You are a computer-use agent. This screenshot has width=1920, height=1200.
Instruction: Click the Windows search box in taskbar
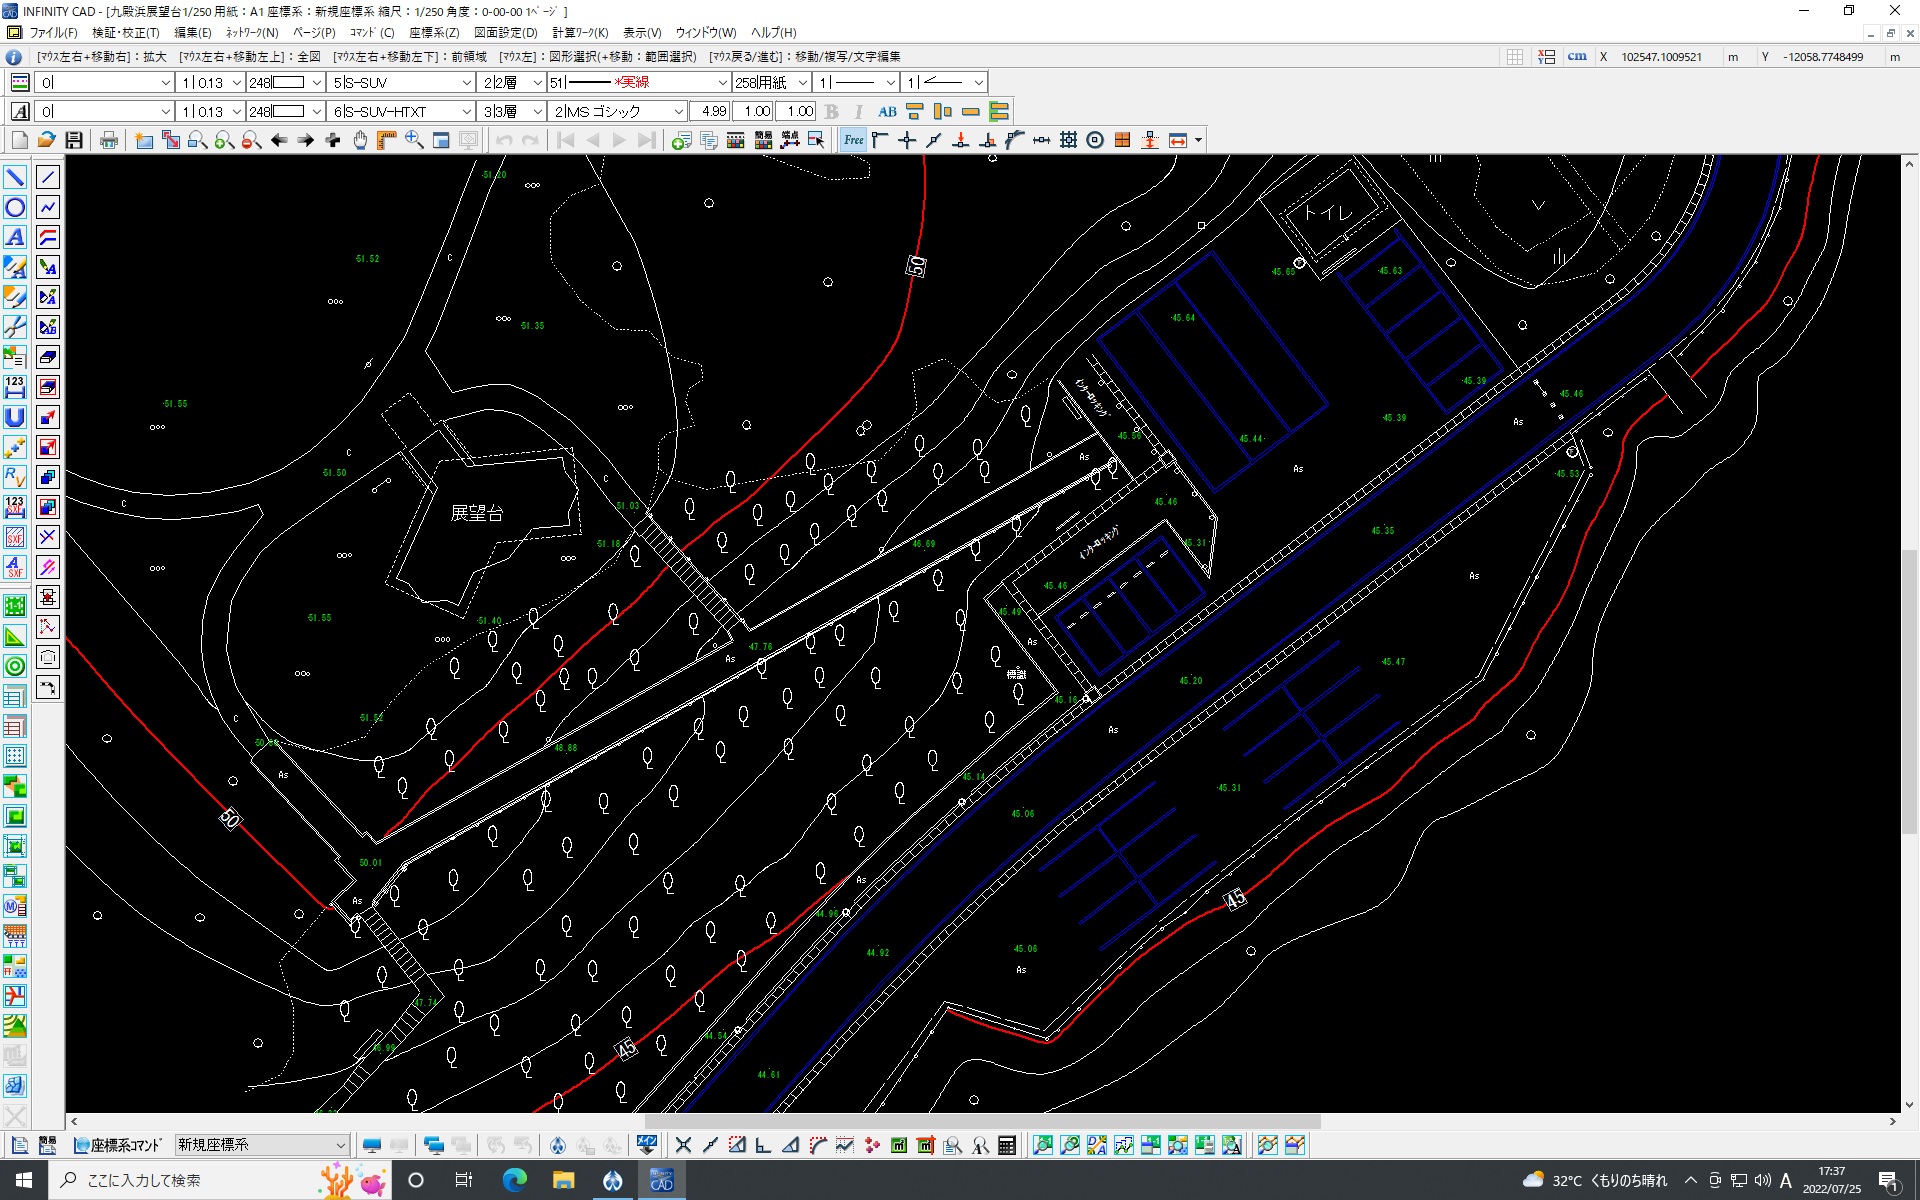[222, 1180]
